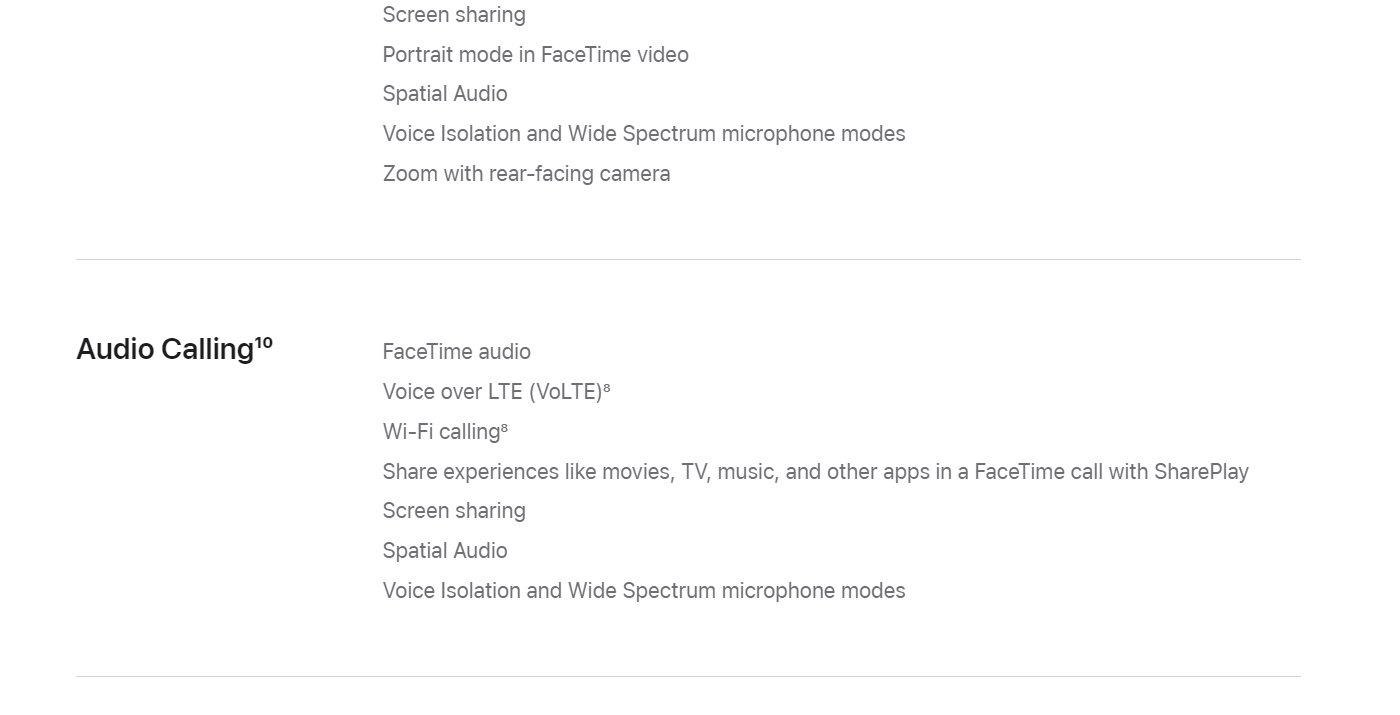
Task: Click the divider line above Audio Calling
Action: click(x=688, y=259)
